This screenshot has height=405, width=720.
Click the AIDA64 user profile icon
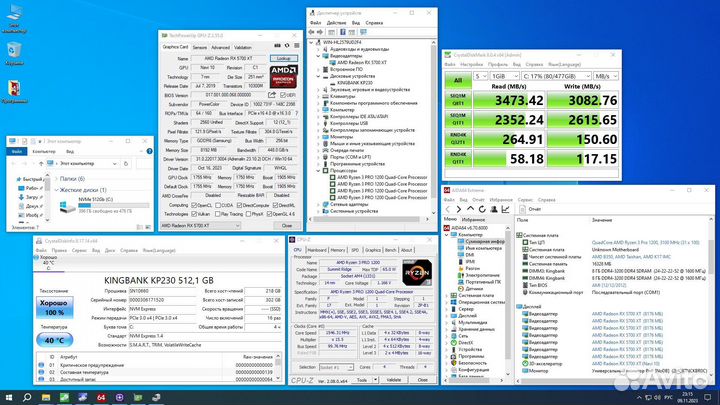point(494,209)
